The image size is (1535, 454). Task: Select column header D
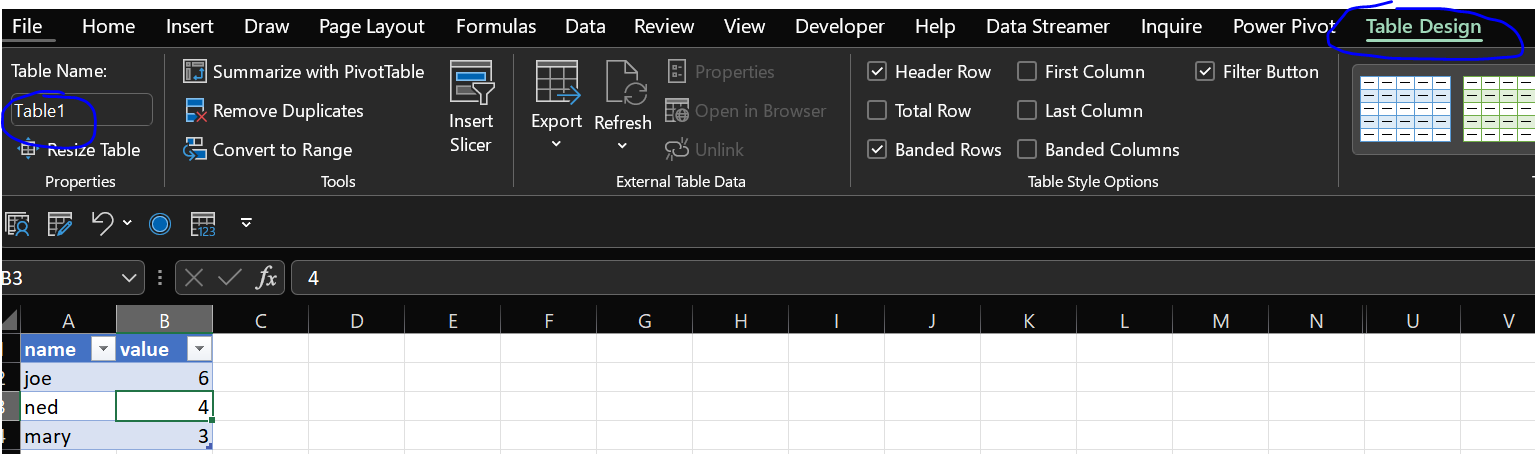click(x=356, y=321)
